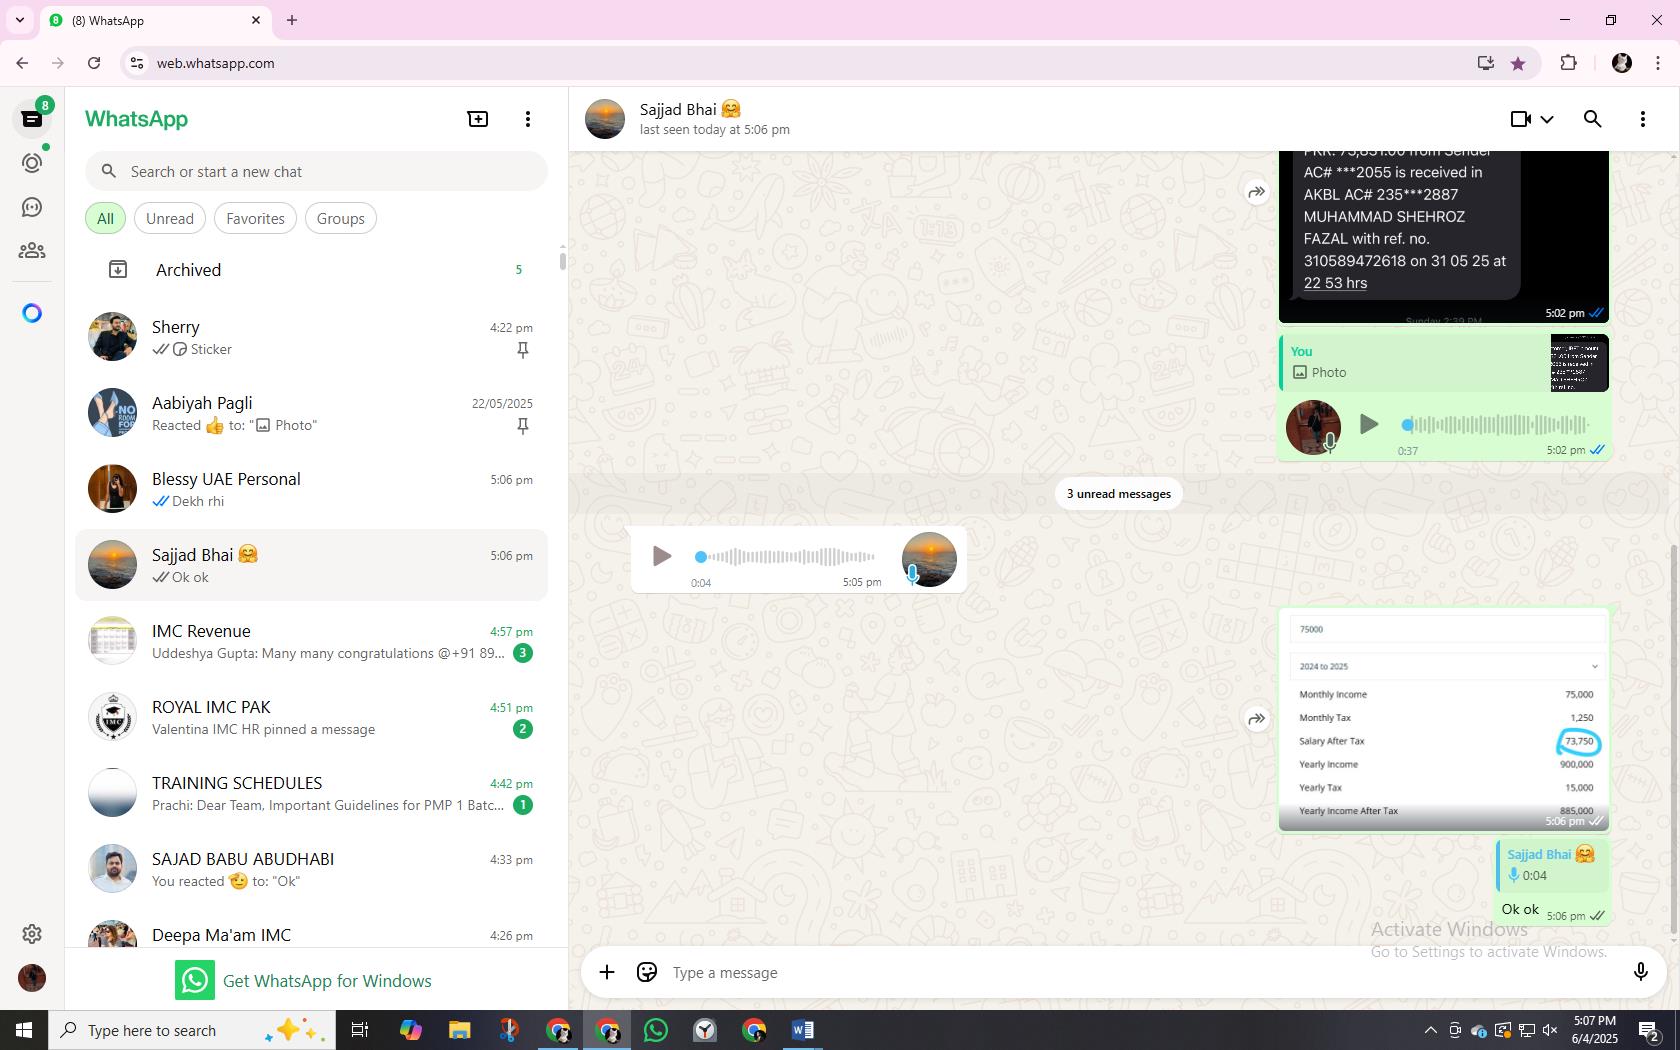This screenshot has height=1050, width=1680.
Task: Open Windows Start menu
Action: tap(24, 1030)
